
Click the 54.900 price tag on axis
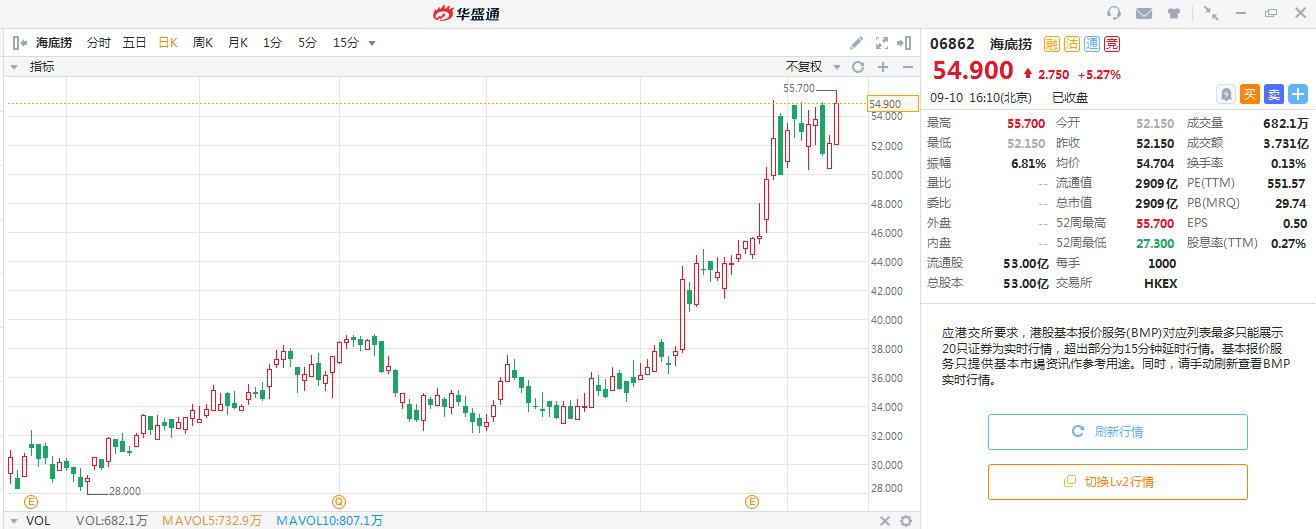pyautogui.click(x=892, y=104)
